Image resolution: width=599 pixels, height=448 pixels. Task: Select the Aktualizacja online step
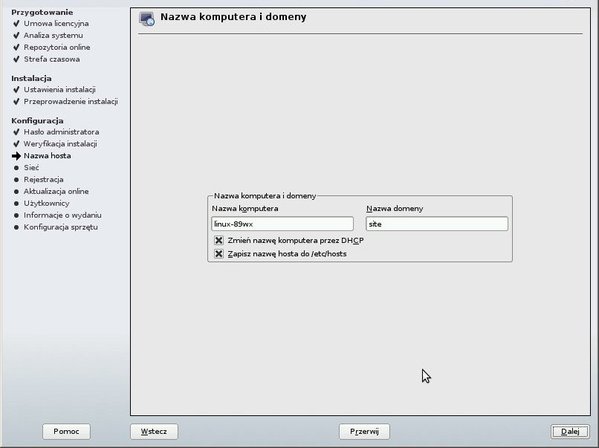coord(56,191)
